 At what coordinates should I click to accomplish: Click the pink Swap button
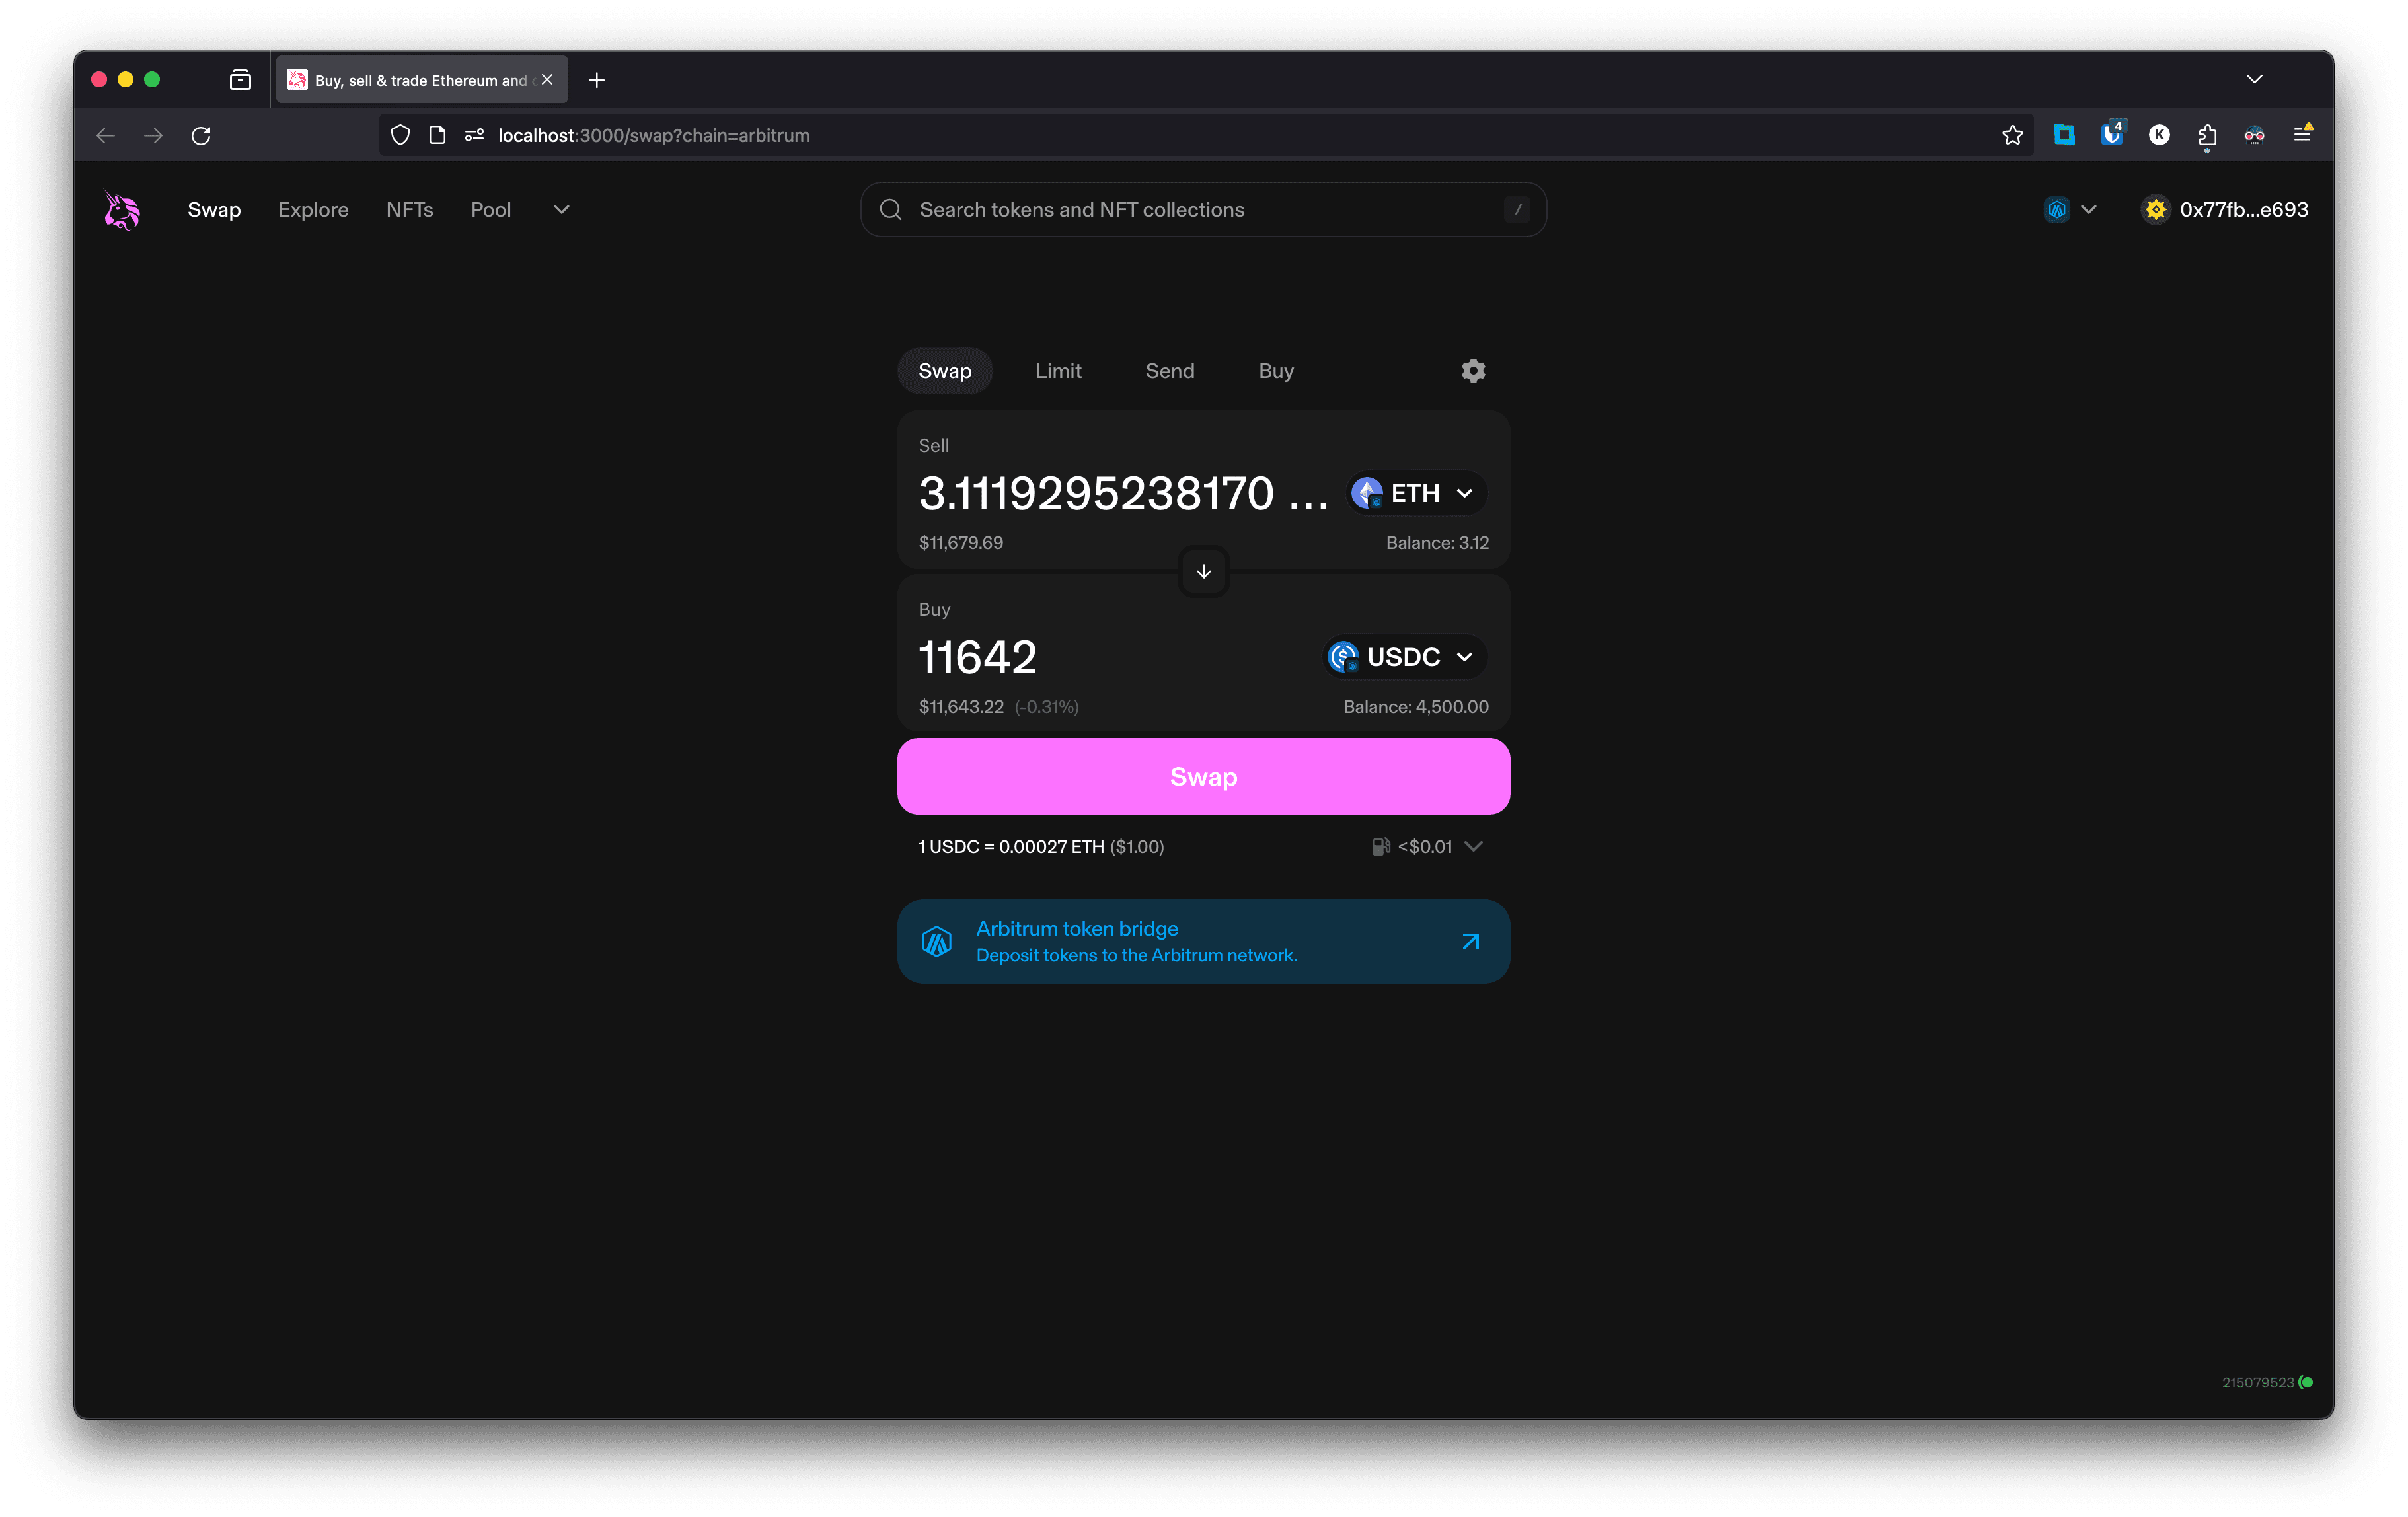pos(1204,777)
